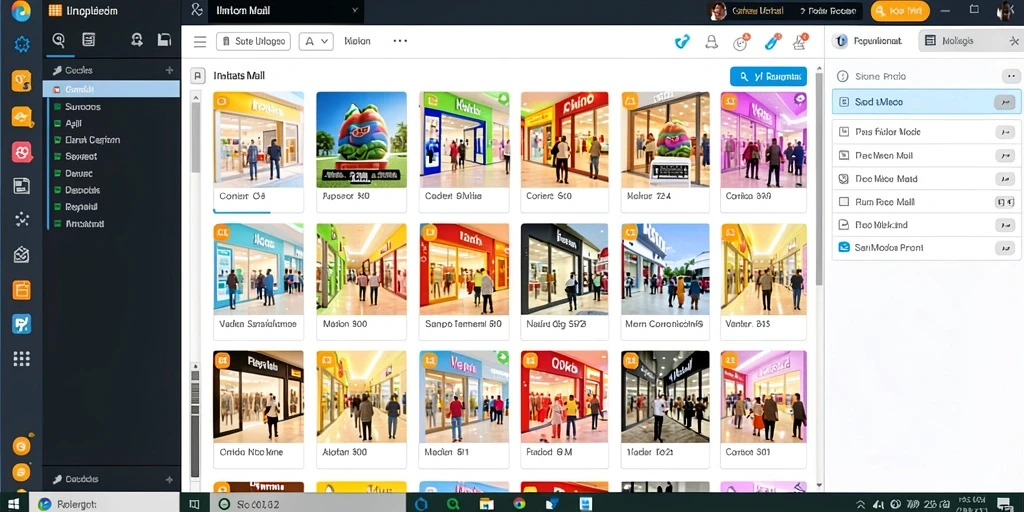
Task: Toggle icon beside Doo Mice Mald
Action: tap(843, 179)
